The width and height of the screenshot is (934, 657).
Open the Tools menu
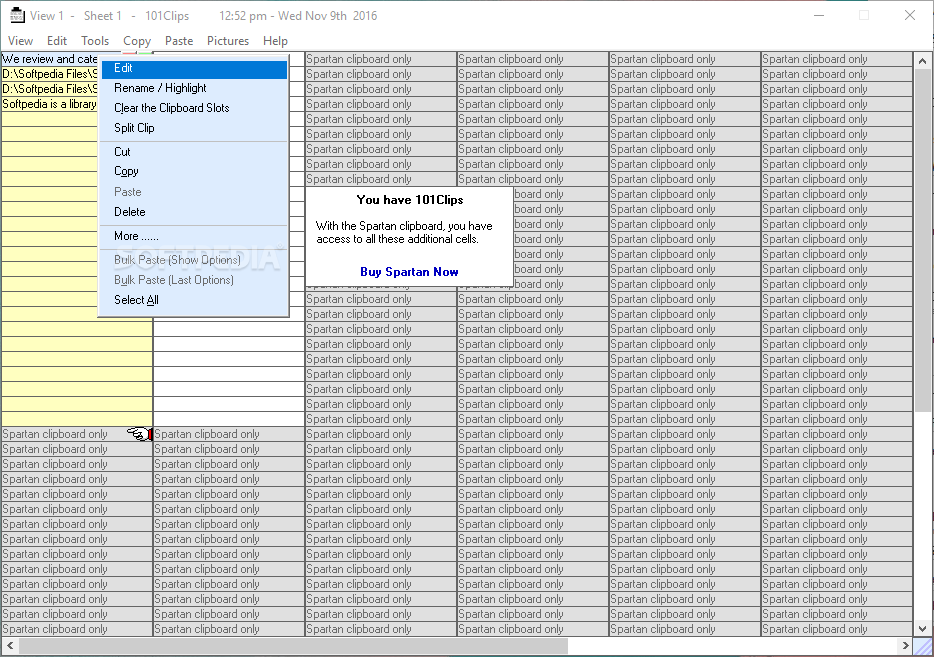point(95,41)
